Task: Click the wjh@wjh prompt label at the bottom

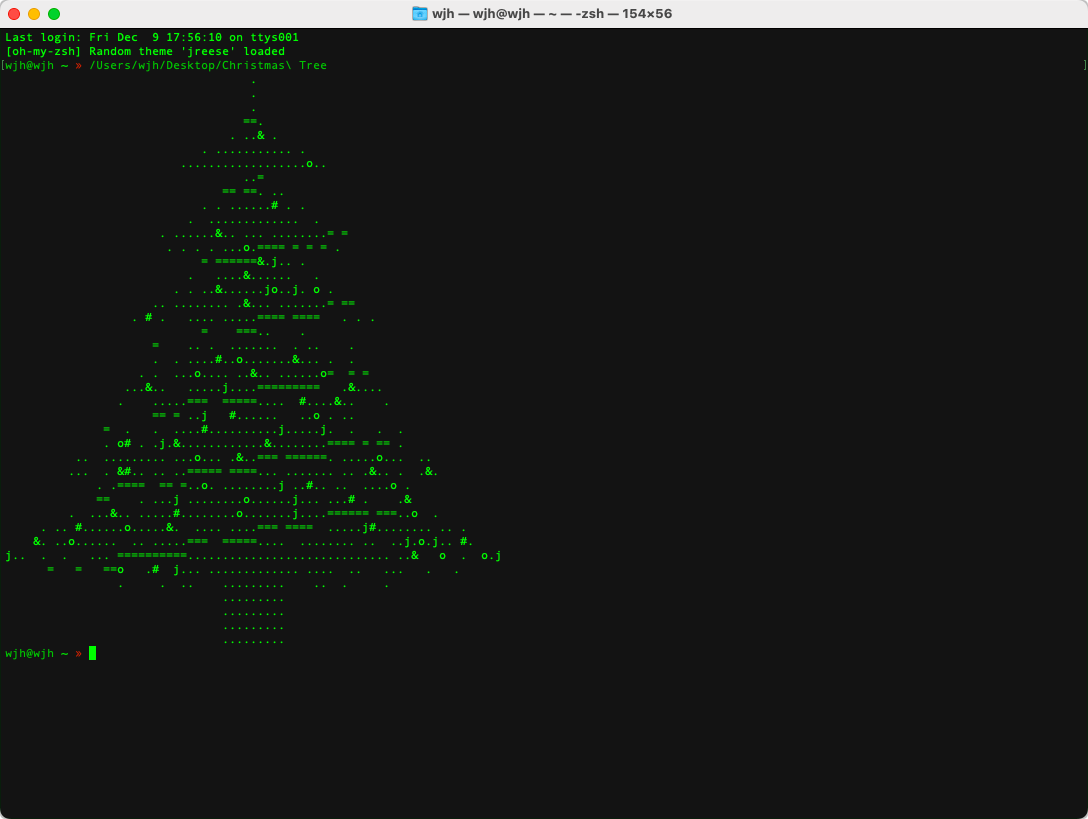Action: coord(30,652)
